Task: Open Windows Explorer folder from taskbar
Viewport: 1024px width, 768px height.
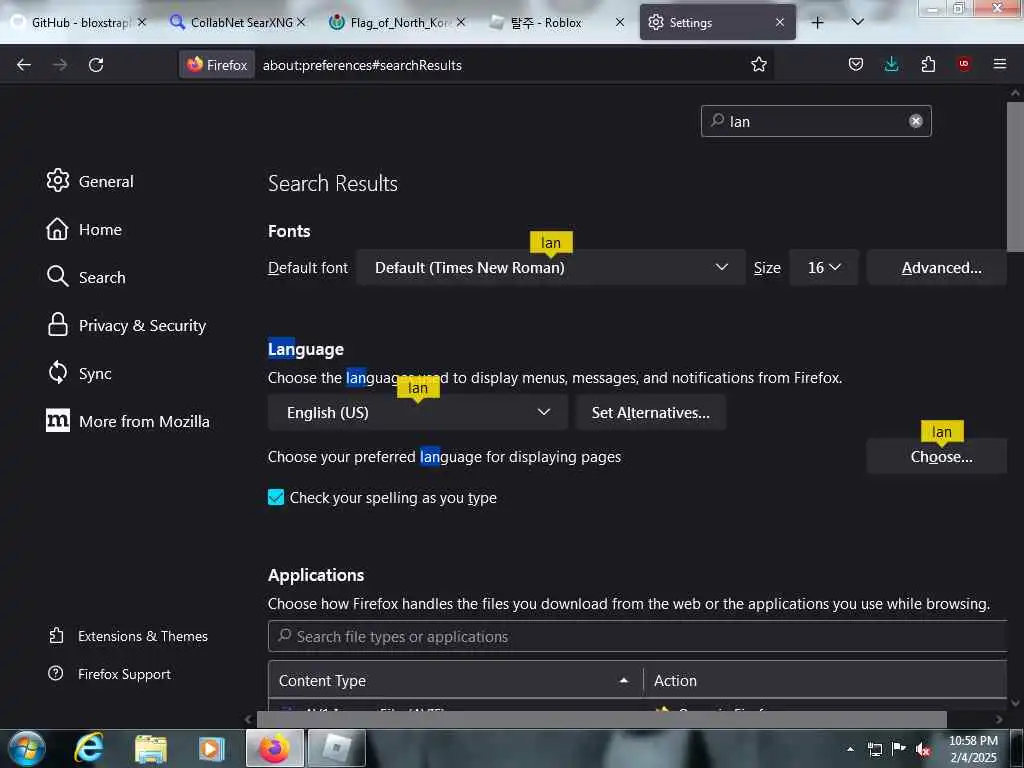Action: coord(151,748)
